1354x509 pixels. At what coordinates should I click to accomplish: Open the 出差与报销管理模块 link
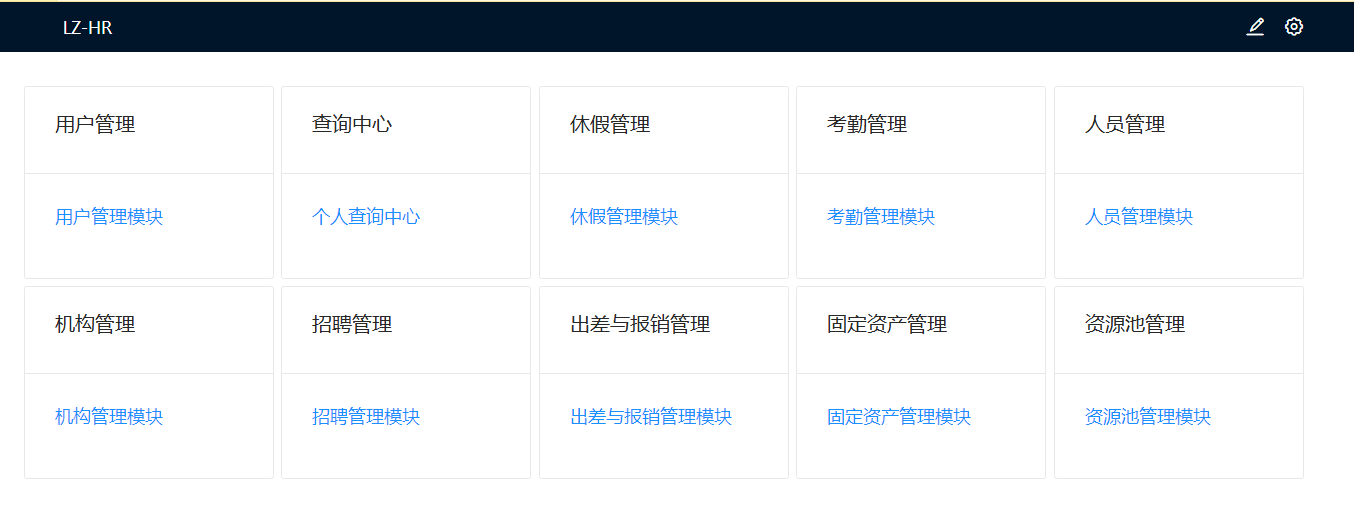click(651, 417)
